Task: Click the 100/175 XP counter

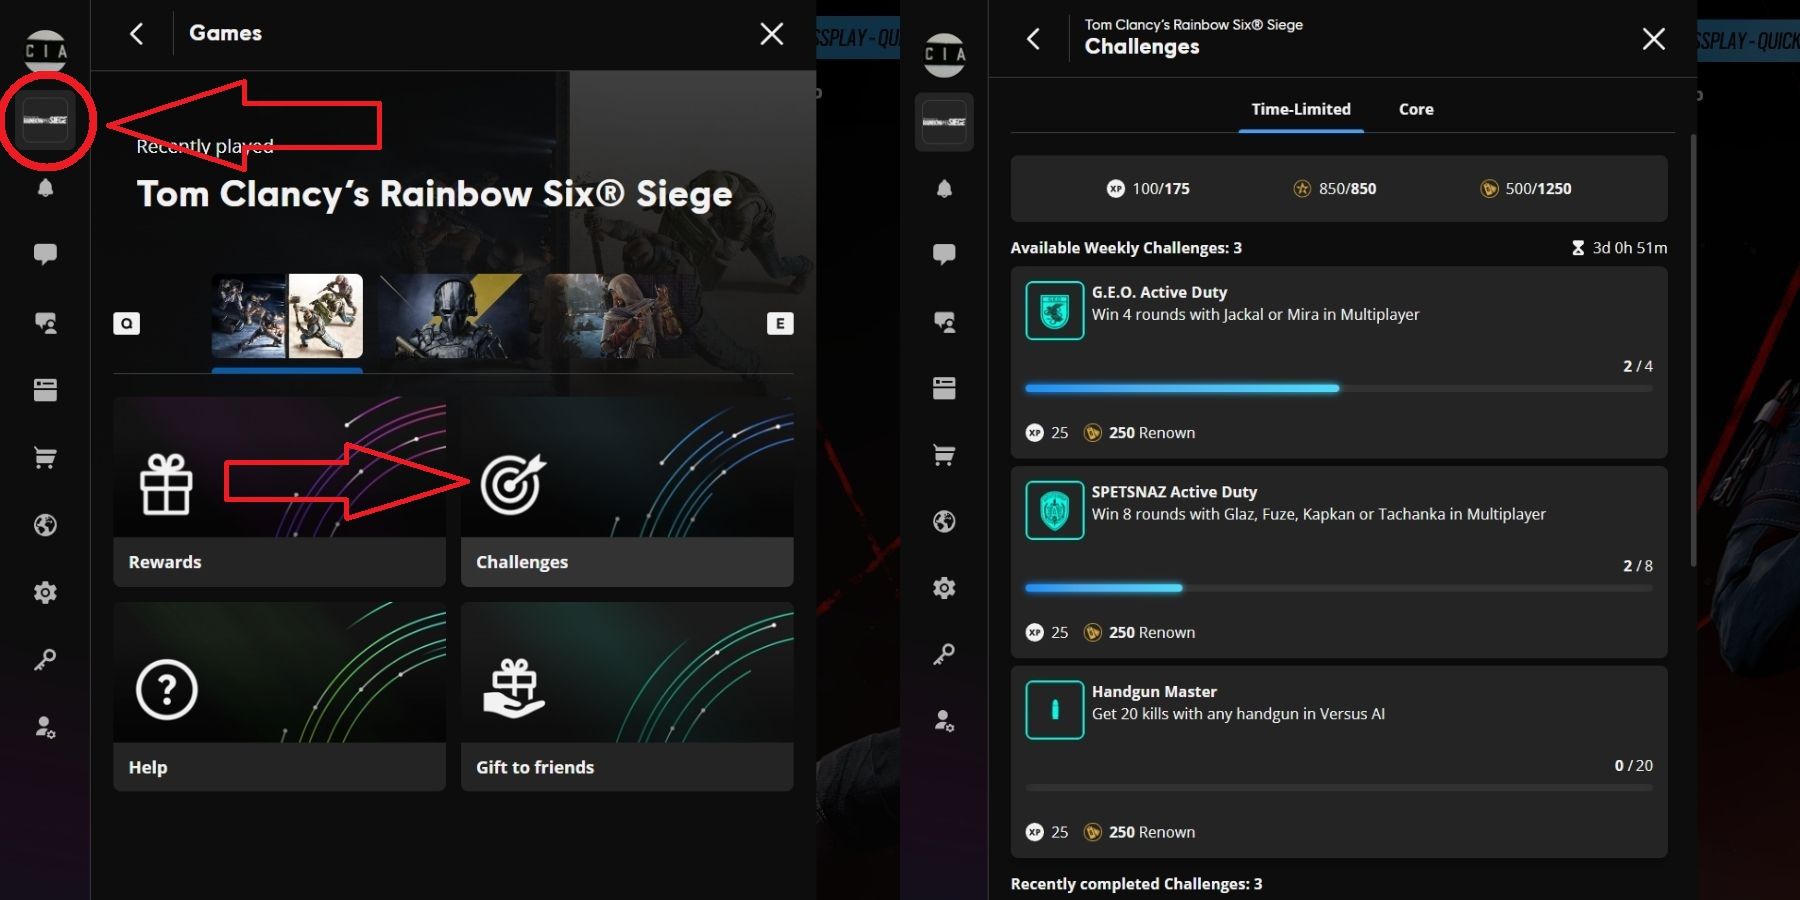Action: click(x=1148, y=188)
